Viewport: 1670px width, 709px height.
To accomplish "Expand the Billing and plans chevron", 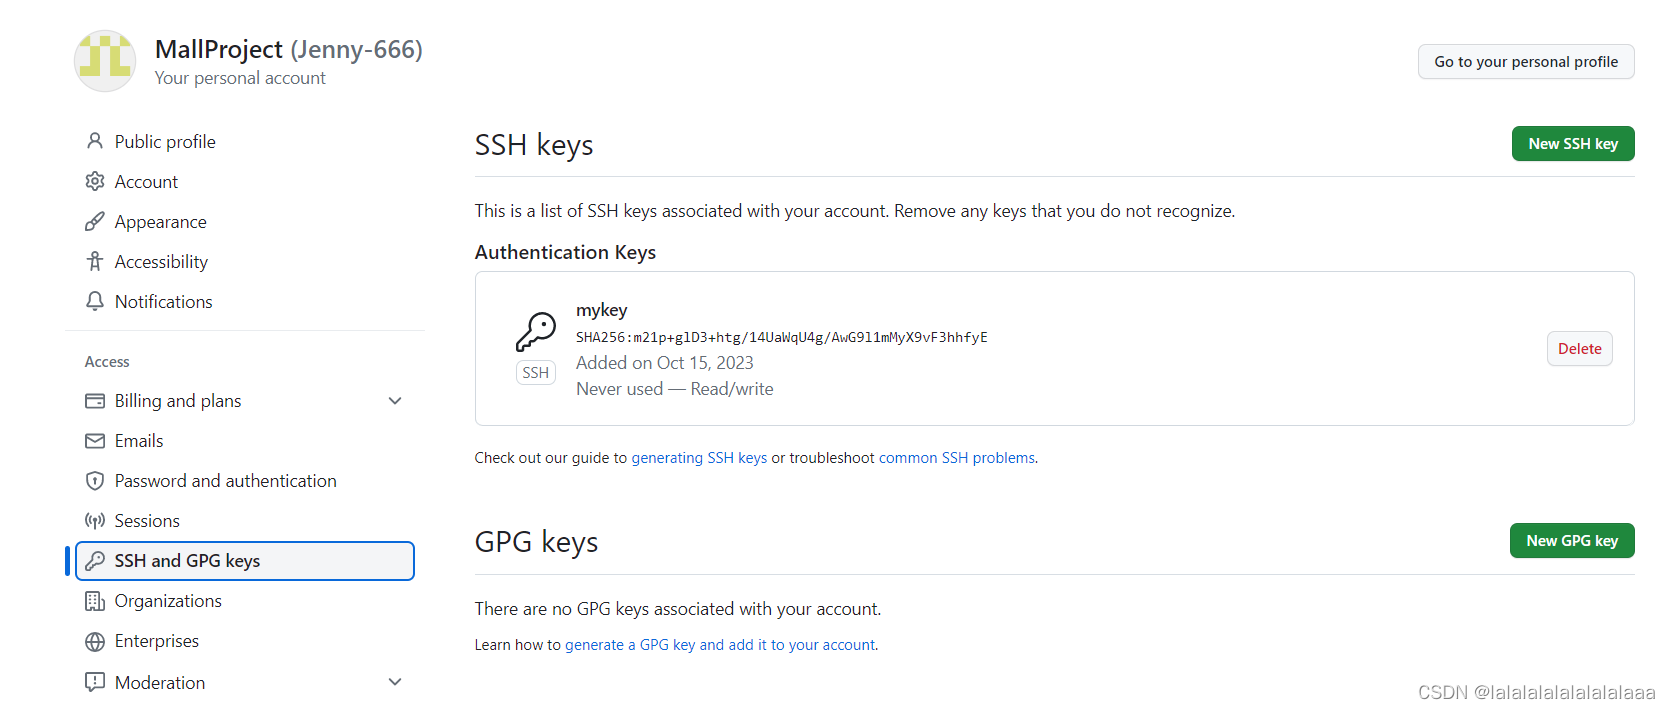I will (x=395, y=401).
